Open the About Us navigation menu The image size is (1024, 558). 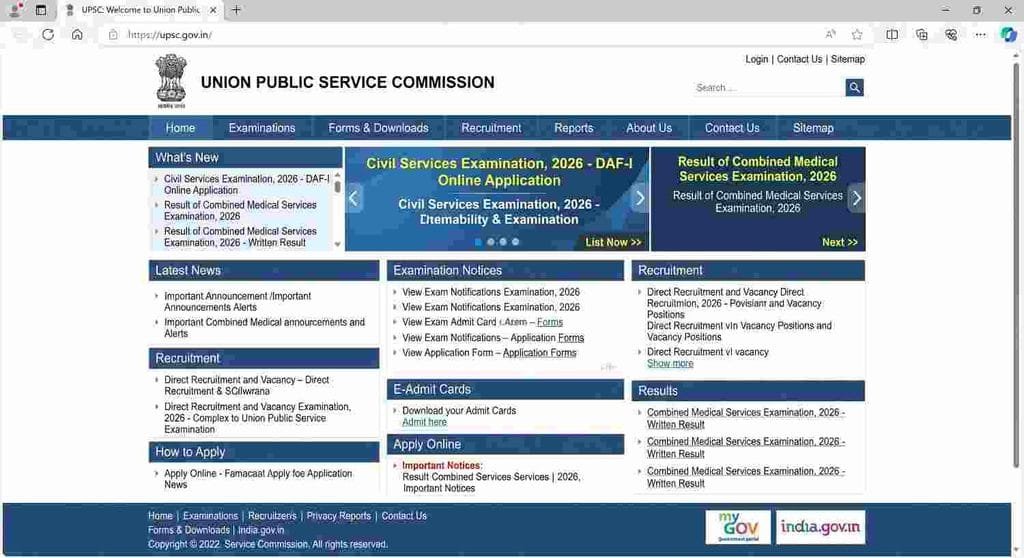(x=648, y=128)
